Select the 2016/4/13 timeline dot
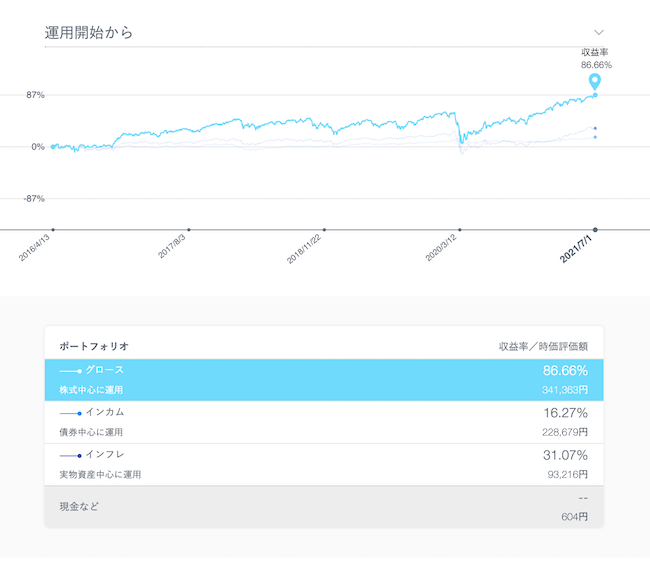 pyautogui.click(x=53, y=230)
